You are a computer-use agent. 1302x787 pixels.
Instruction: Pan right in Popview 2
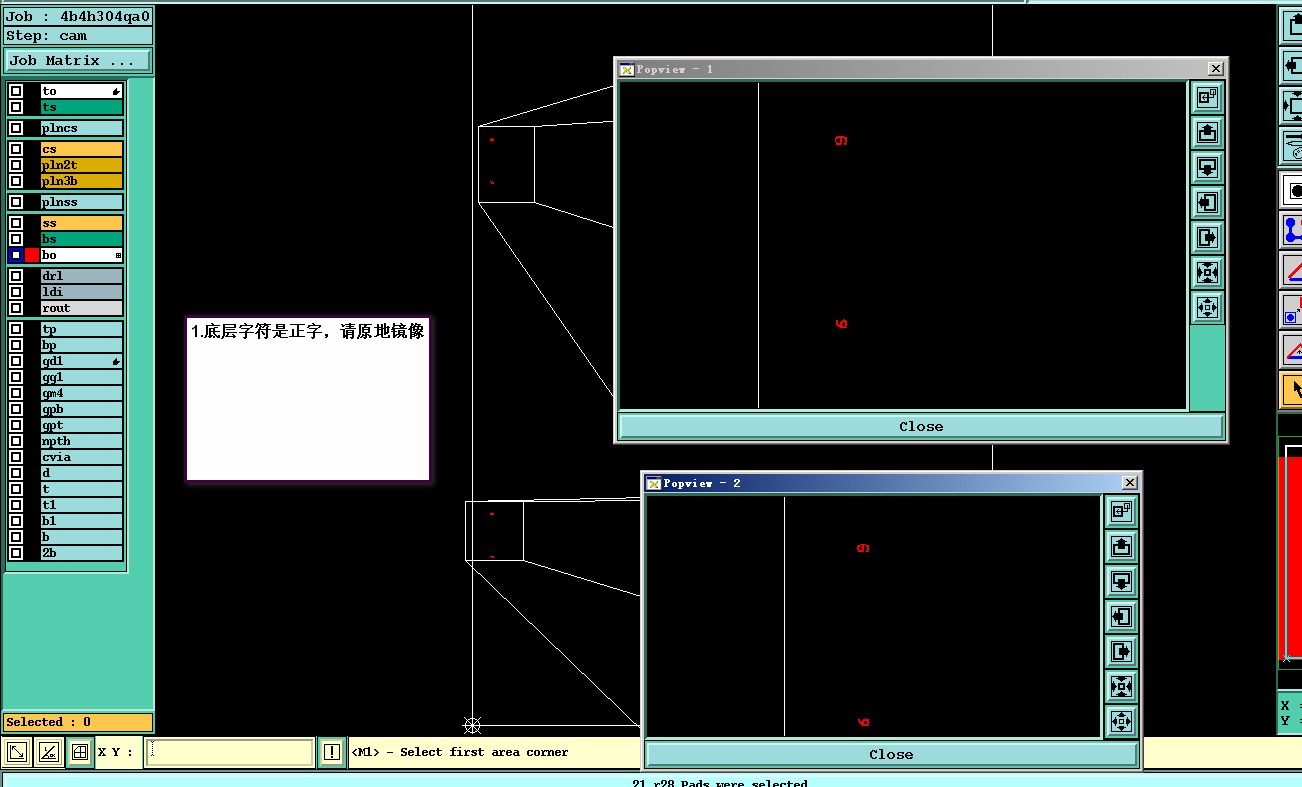coord(1121,651)
